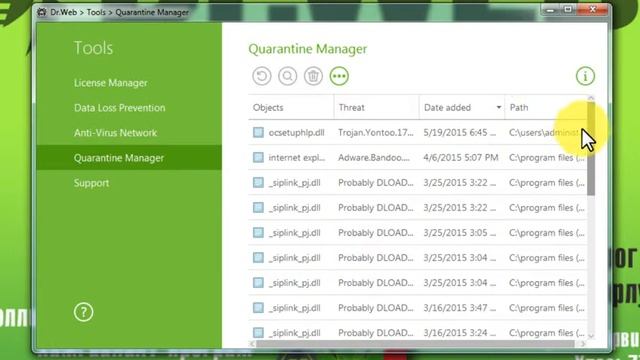Open License Manager in sidebar

[111, 83]
